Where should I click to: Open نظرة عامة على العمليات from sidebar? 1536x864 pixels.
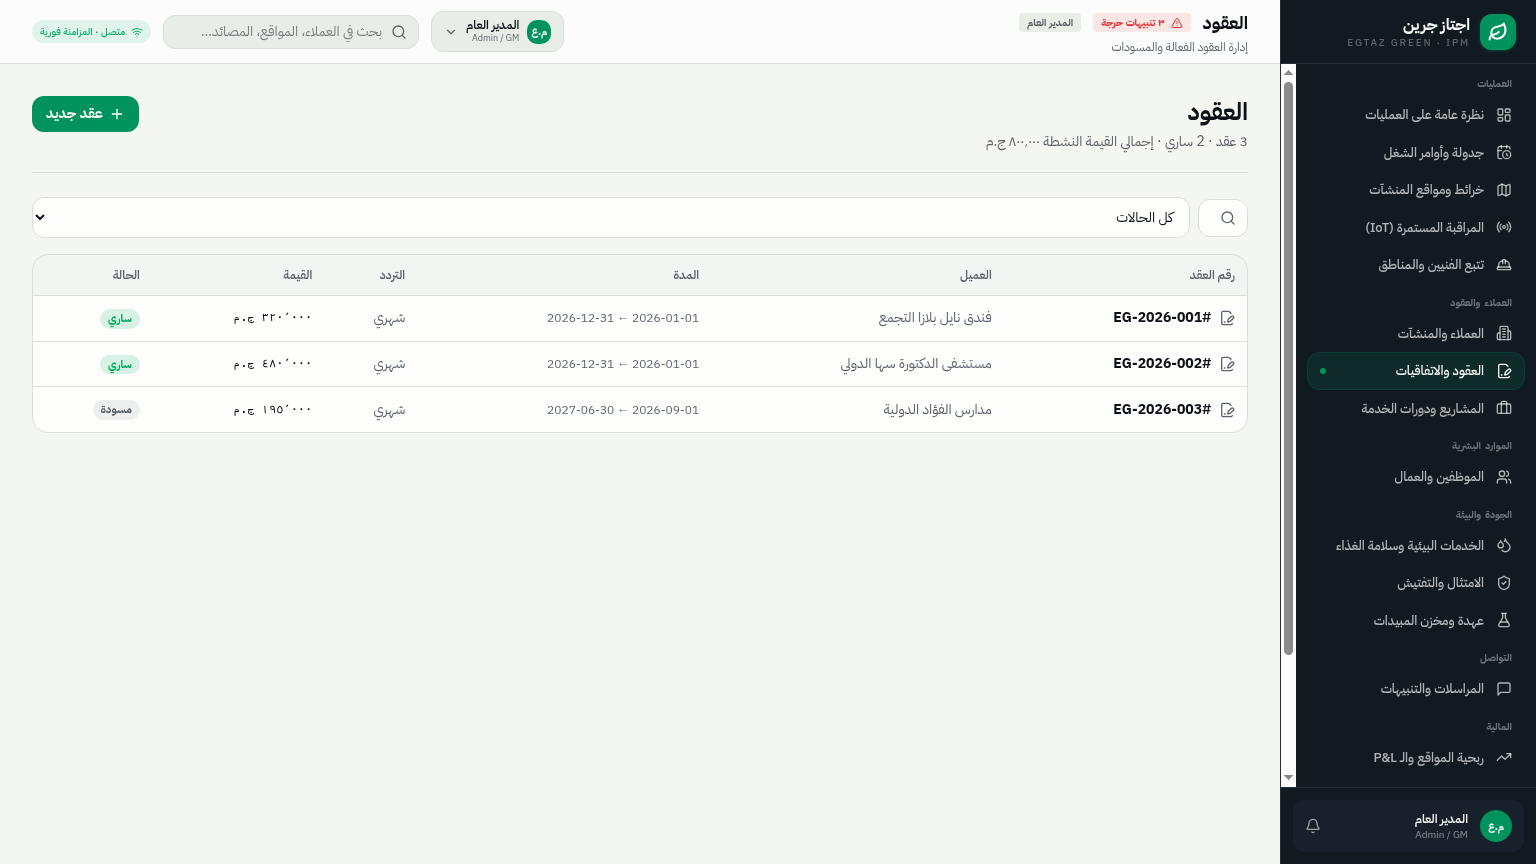tap(1416, 115)
